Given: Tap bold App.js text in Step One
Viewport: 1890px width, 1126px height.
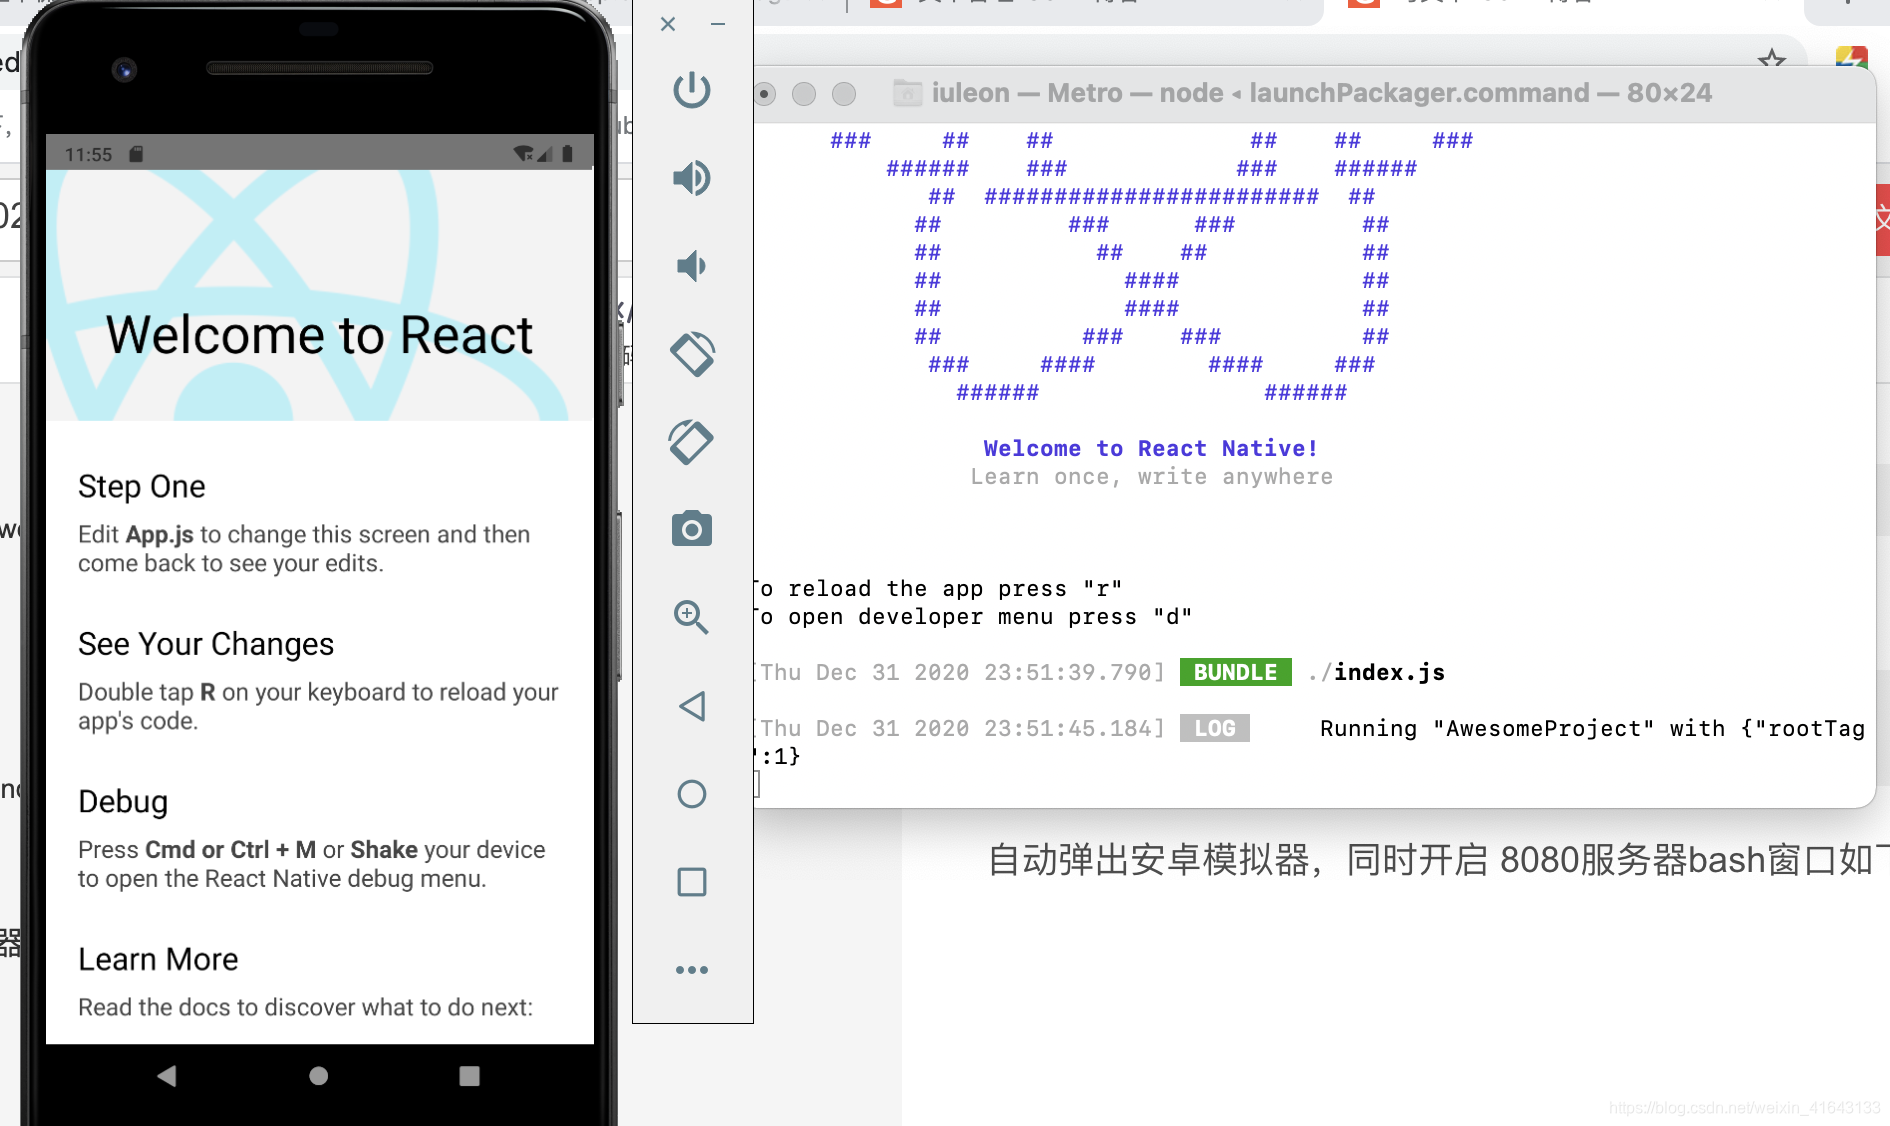Looking at the screenshot, I should pos(159,535).
